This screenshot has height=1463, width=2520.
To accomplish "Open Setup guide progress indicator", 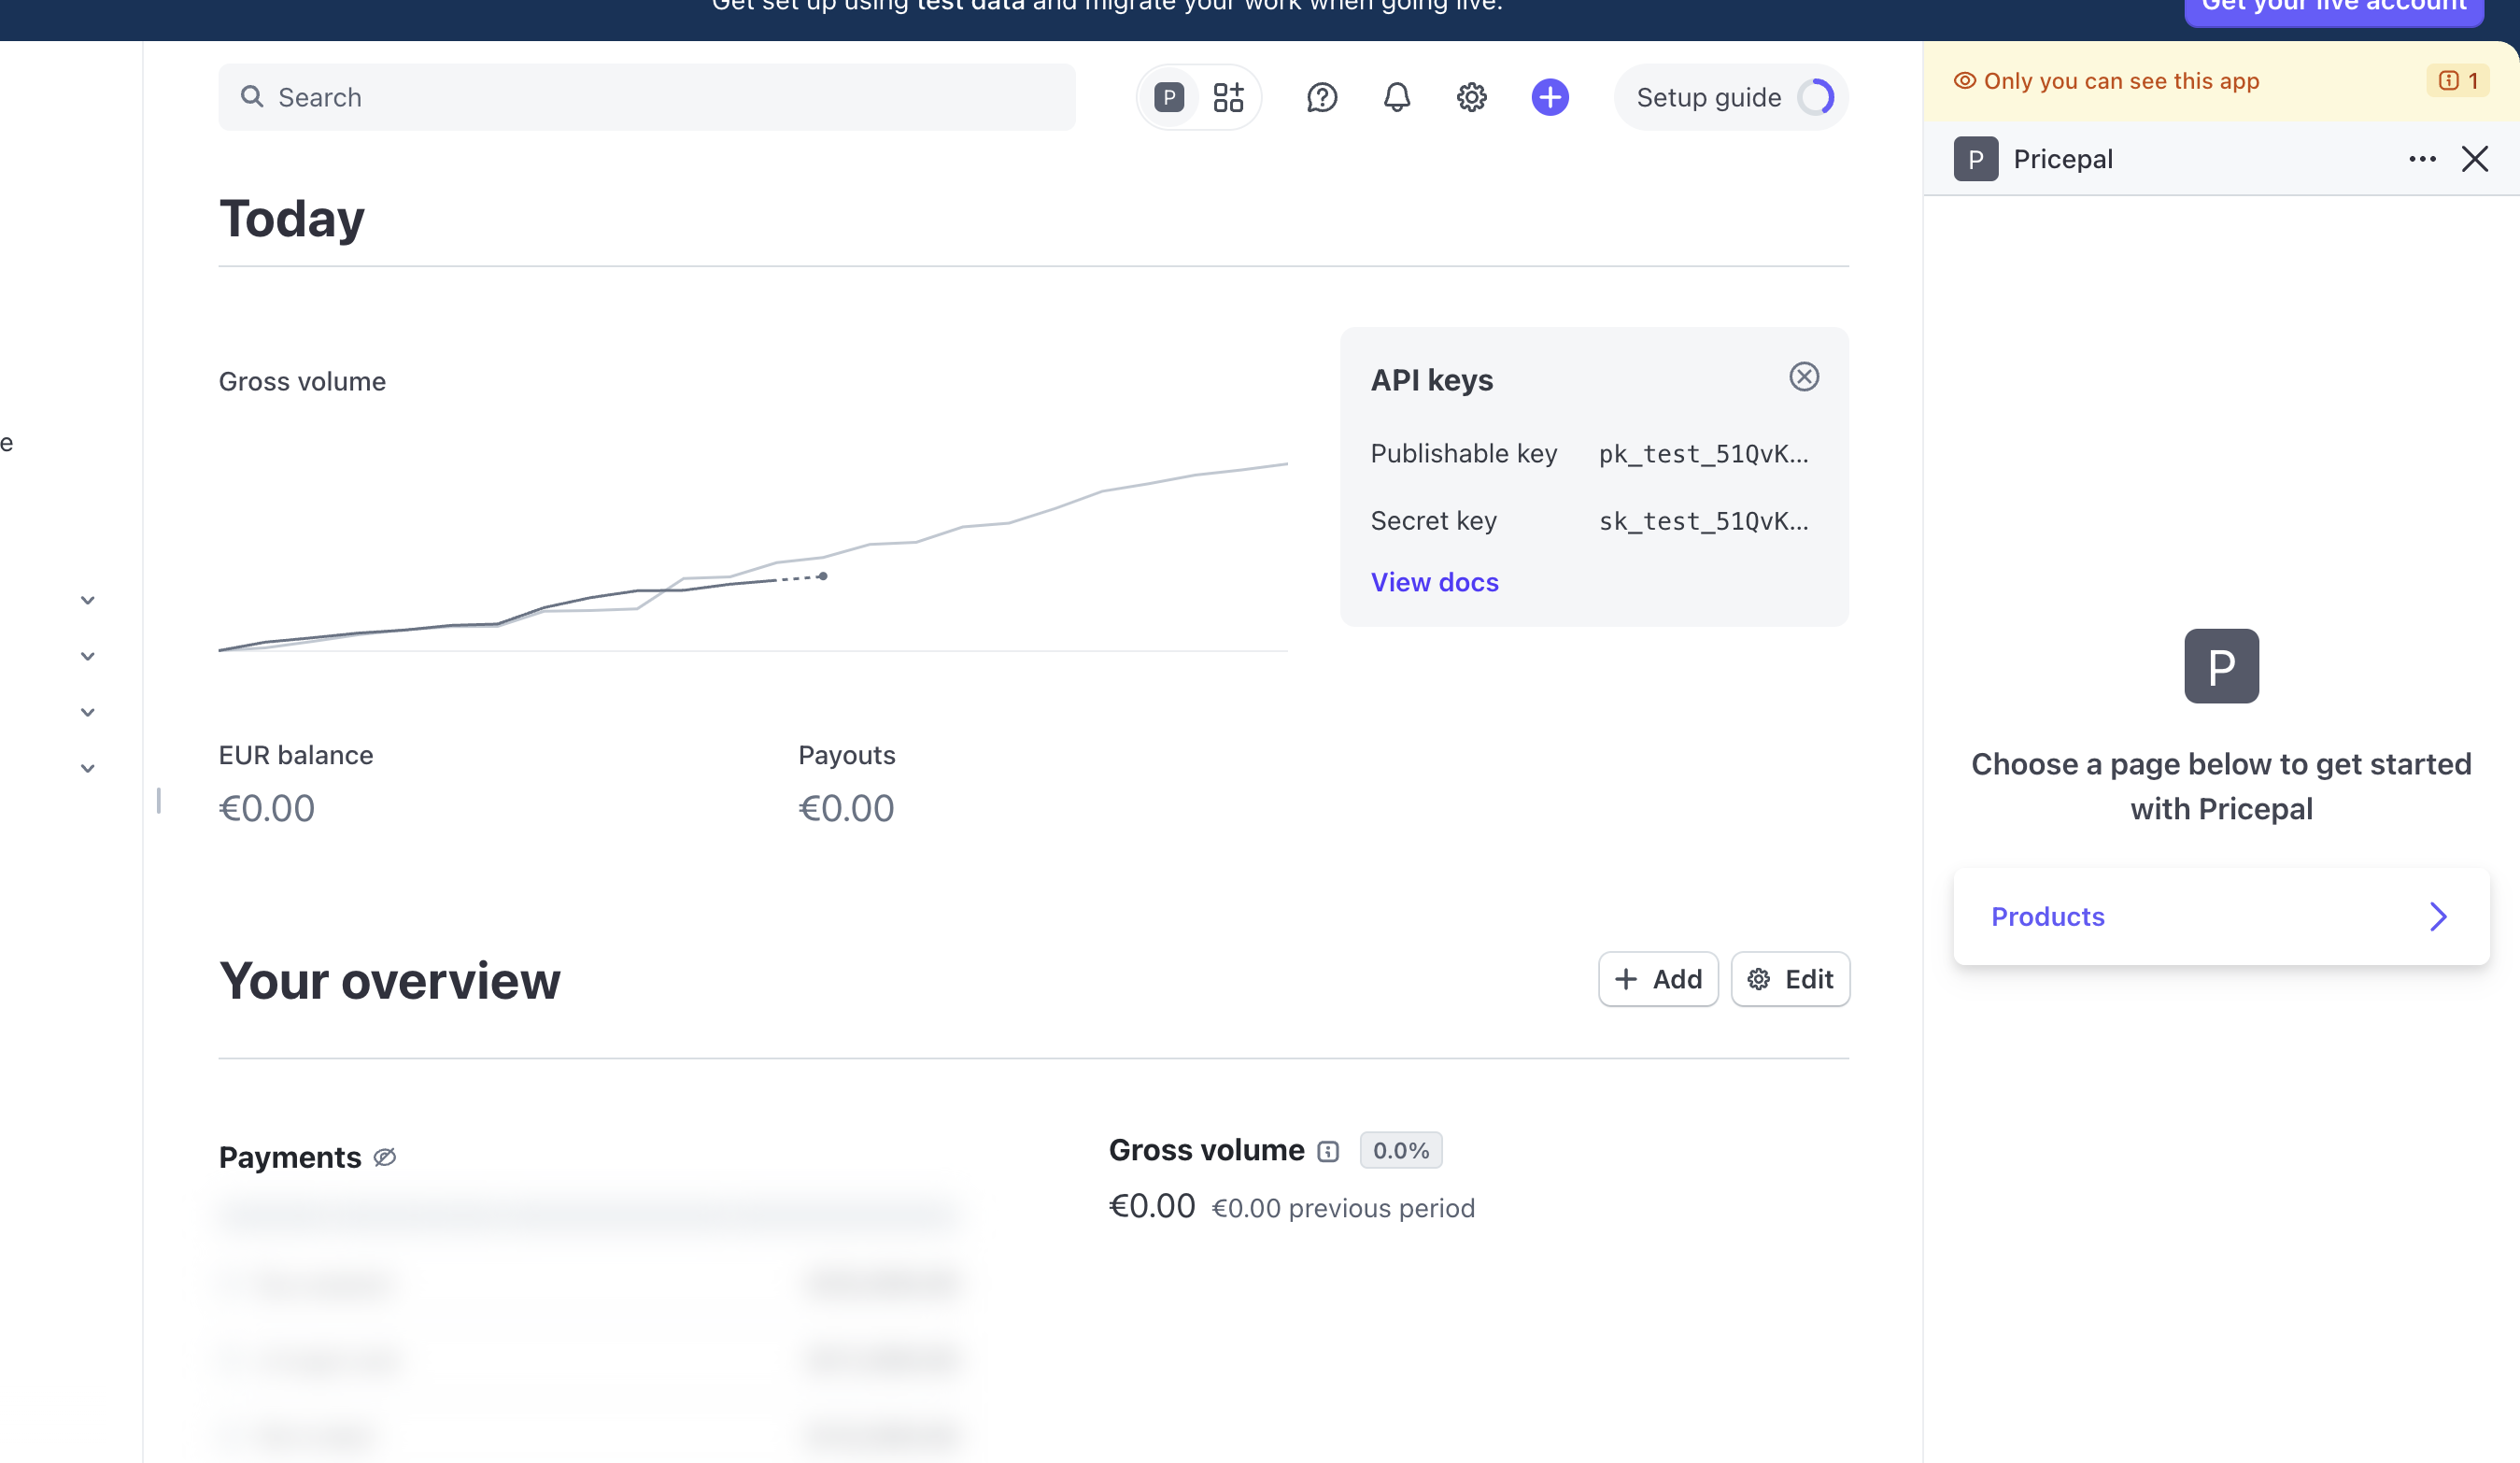I will pos(1814,97).
